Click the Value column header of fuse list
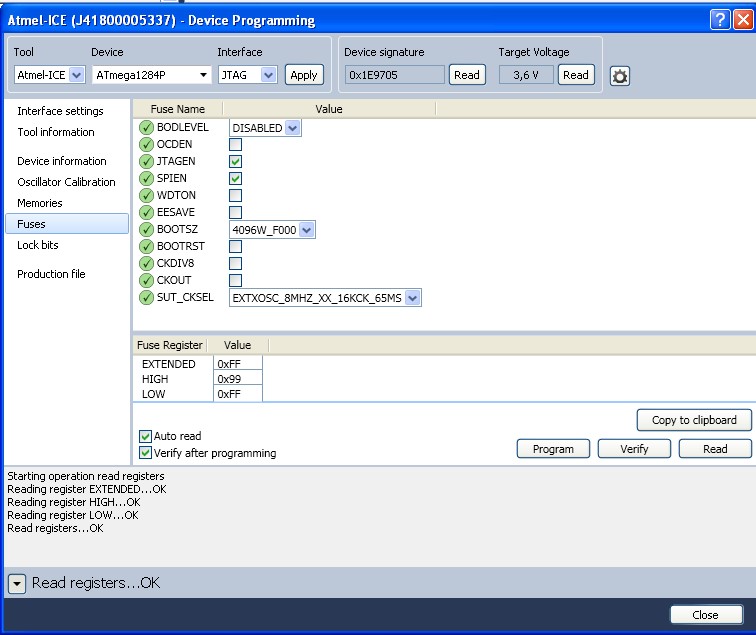The image size is (756, 635). (329, 109)
